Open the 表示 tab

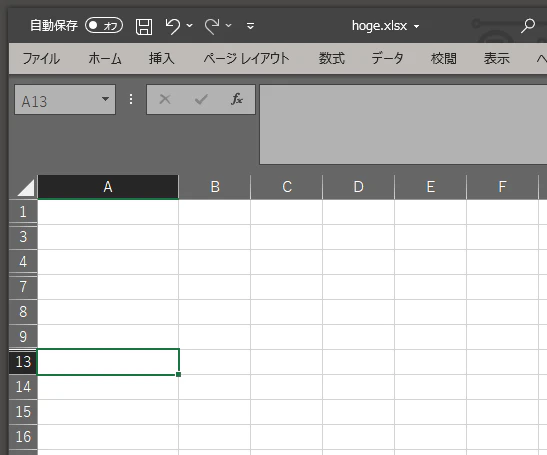(x=497, y=58)
